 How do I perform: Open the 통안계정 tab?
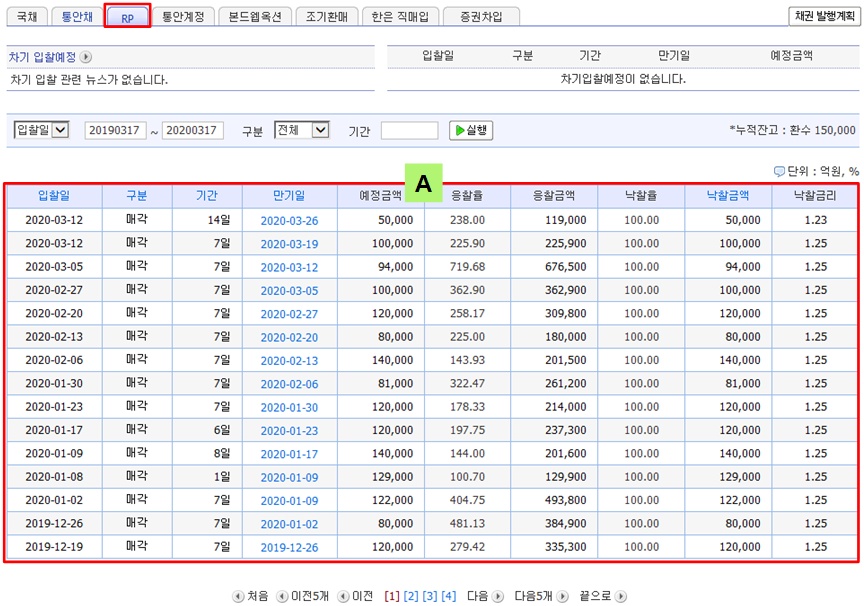click(183, 17)
